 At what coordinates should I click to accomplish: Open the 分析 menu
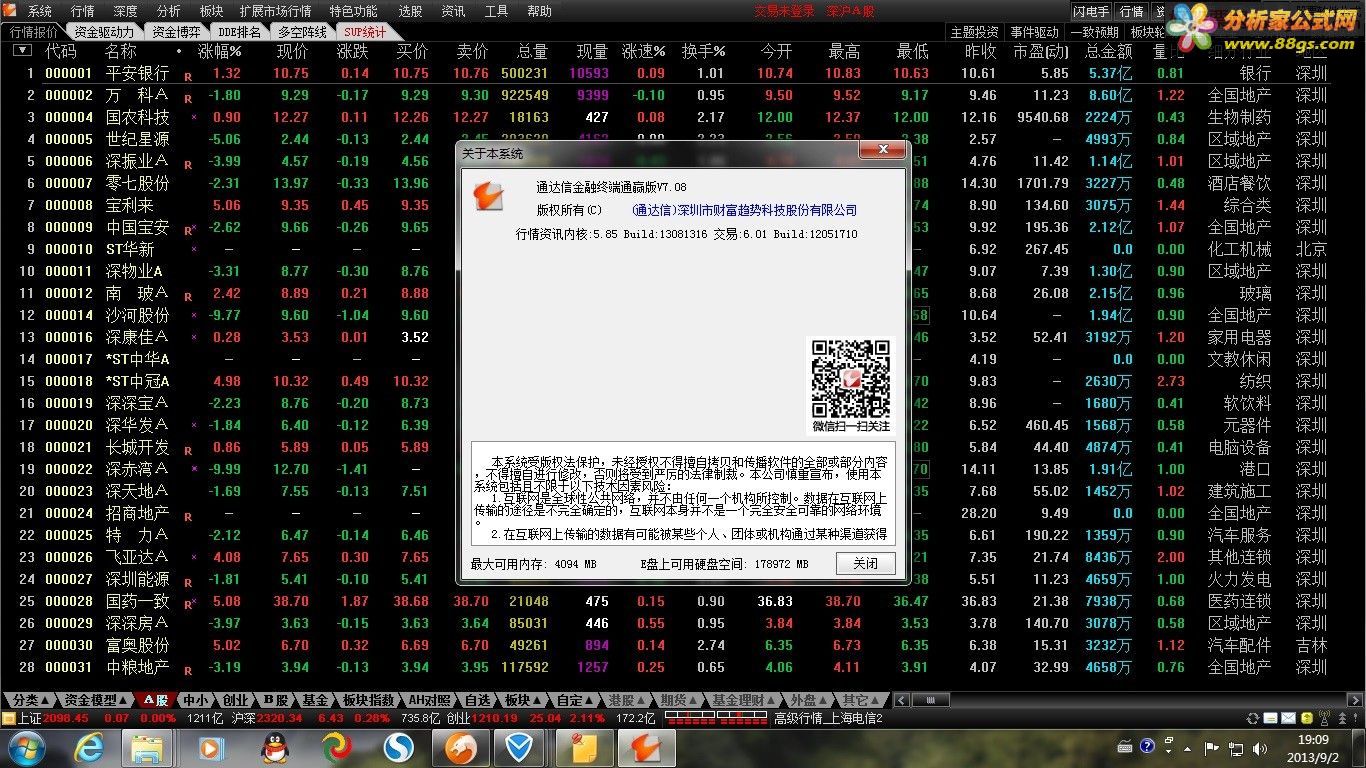(169, 11)
